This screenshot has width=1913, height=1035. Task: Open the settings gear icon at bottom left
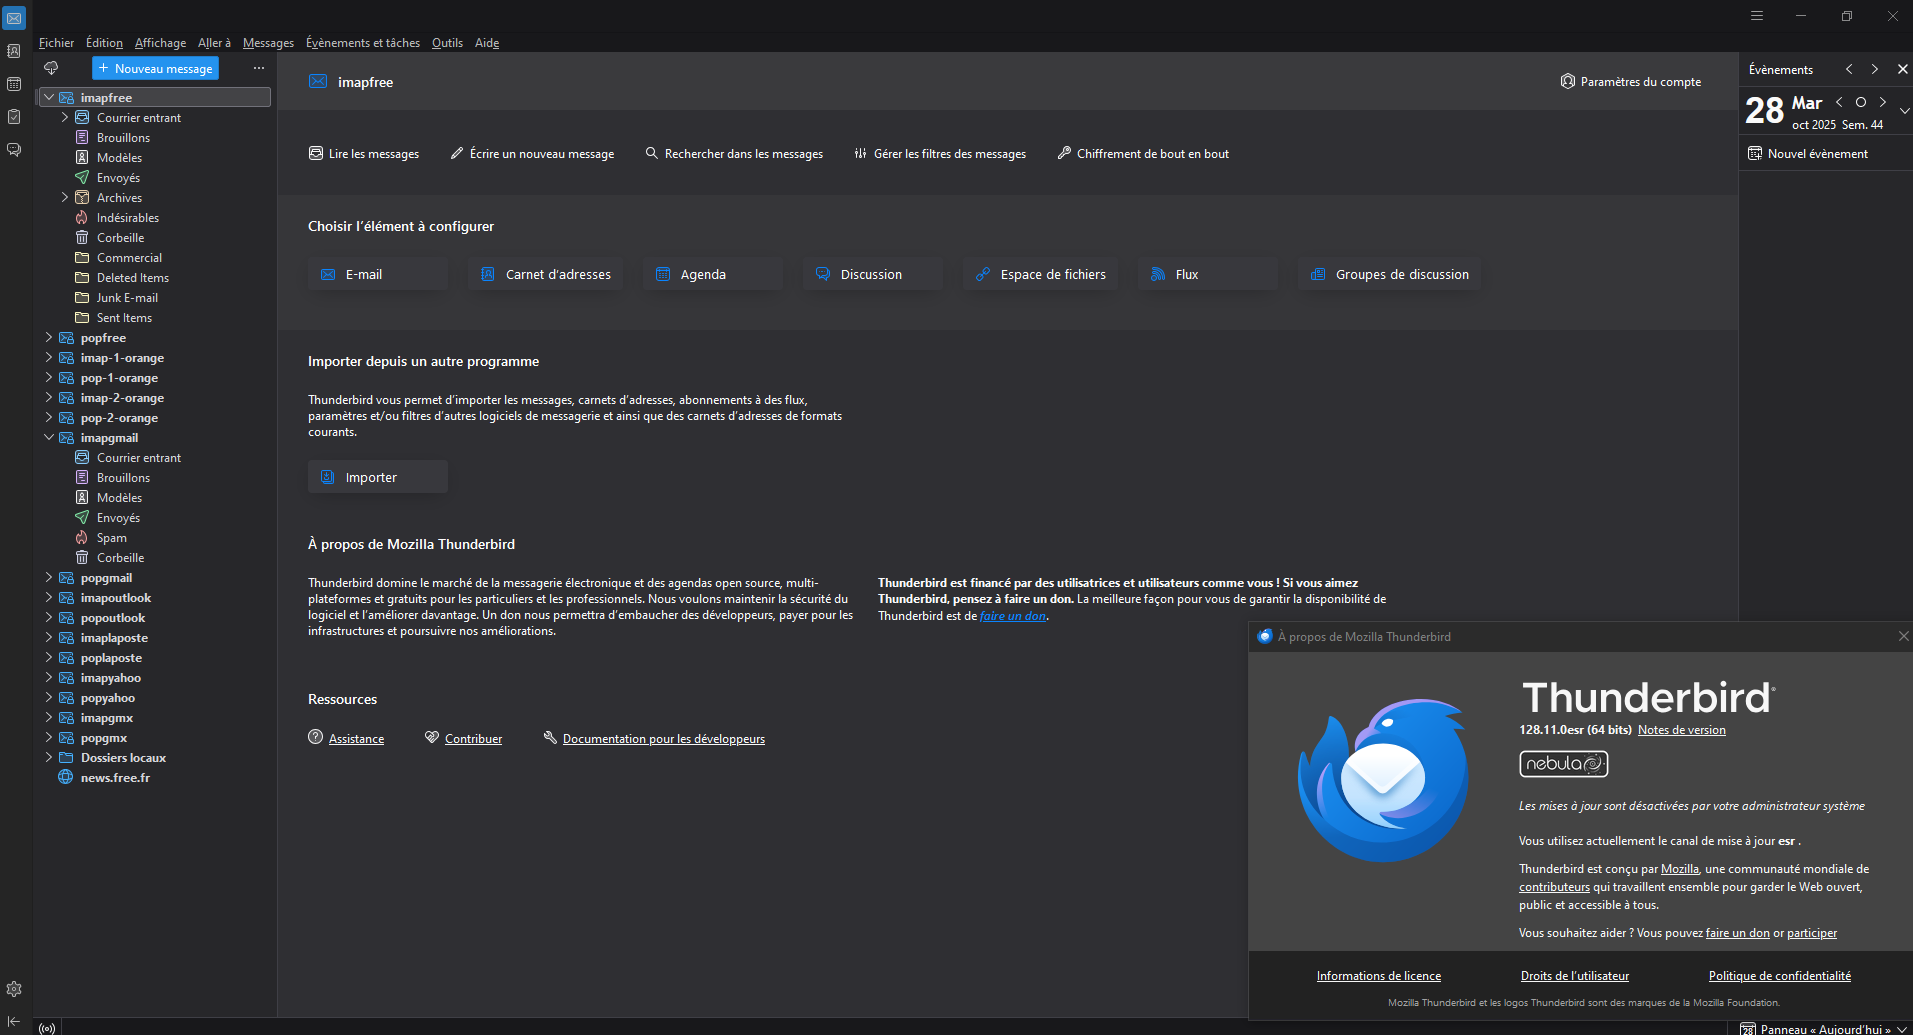click(14, 989)
